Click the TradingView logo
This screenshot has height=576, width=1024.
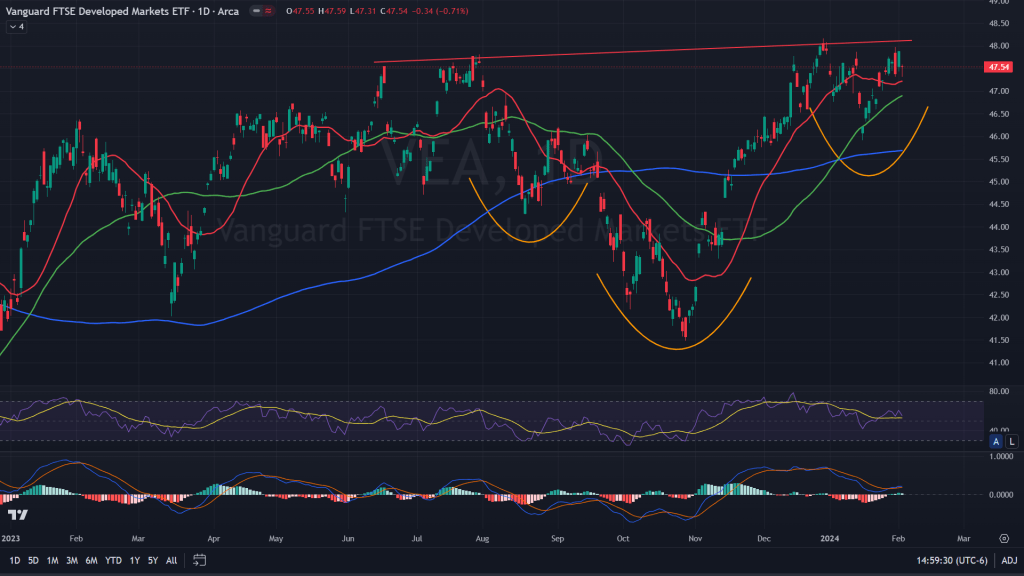pyautogui.click(x=17, y=514)
